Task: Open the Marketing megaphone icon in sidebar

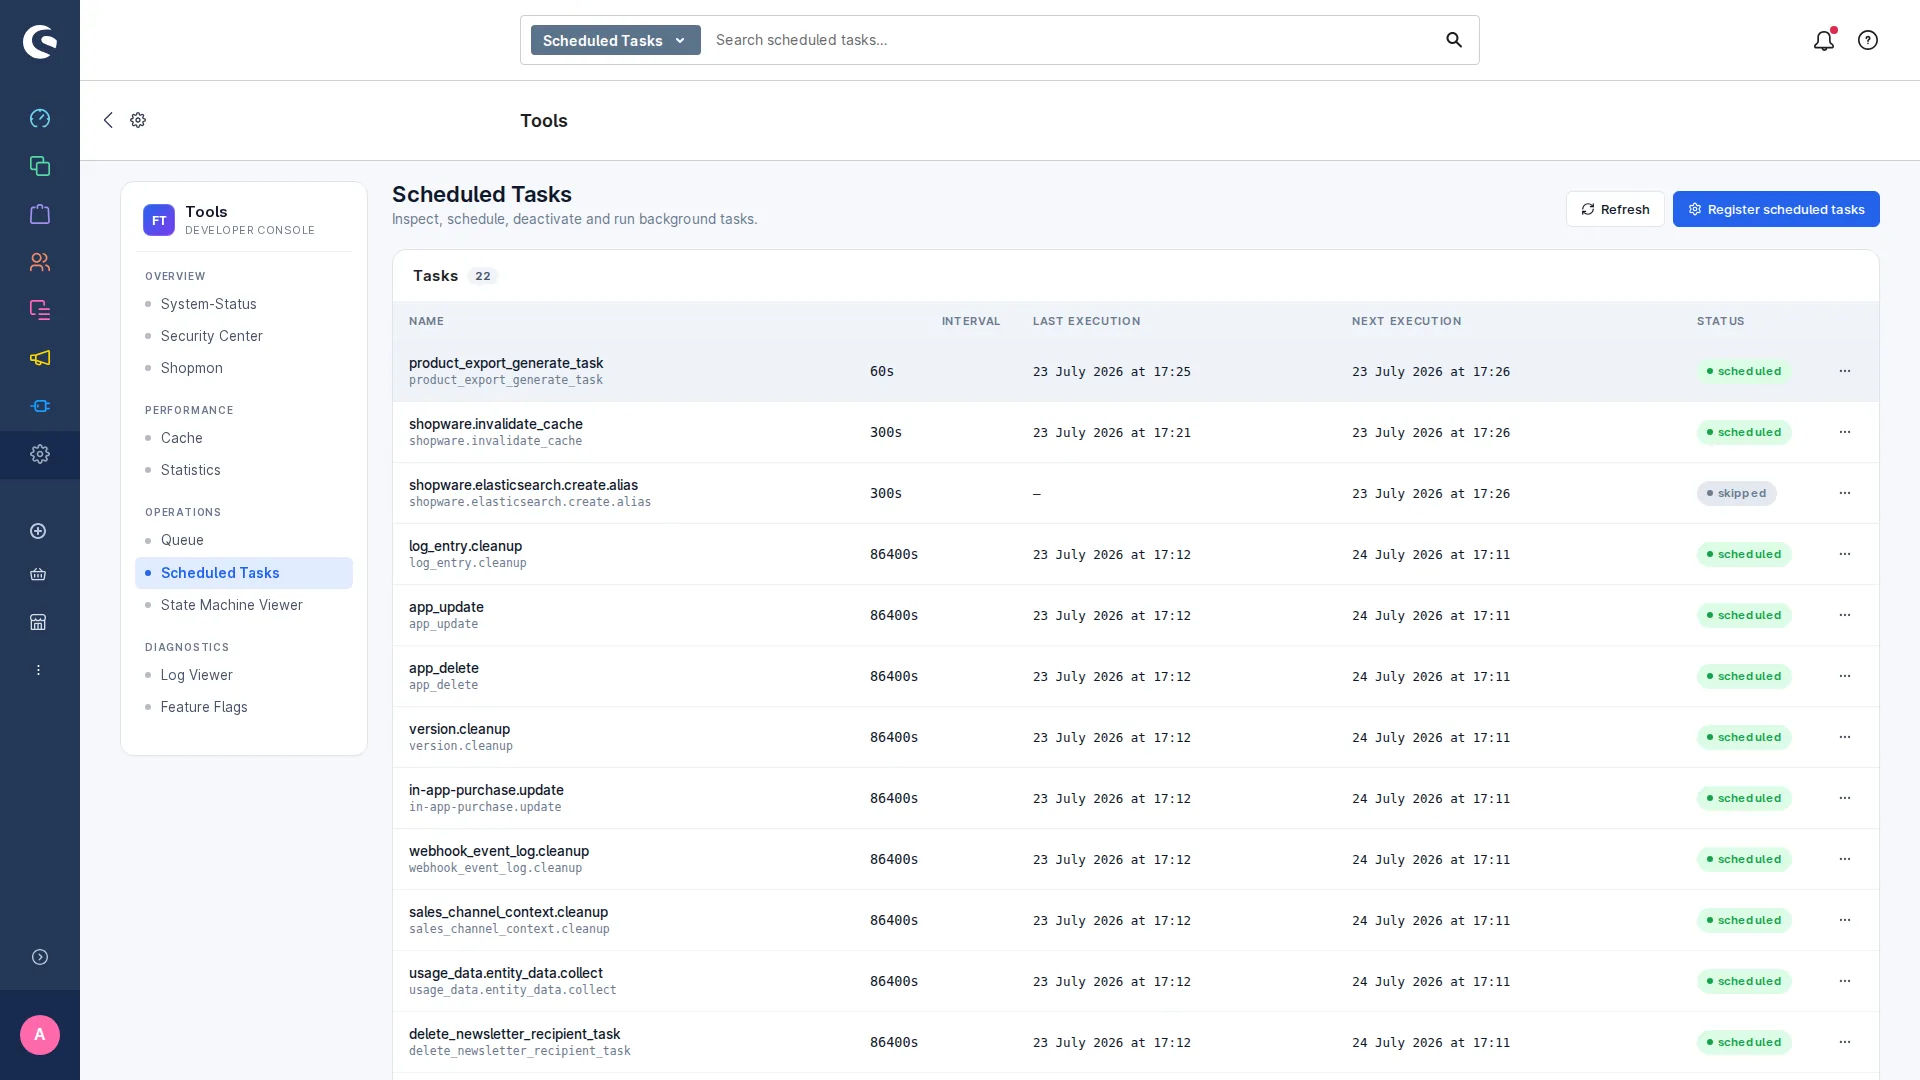Action: tap(40, 358)
